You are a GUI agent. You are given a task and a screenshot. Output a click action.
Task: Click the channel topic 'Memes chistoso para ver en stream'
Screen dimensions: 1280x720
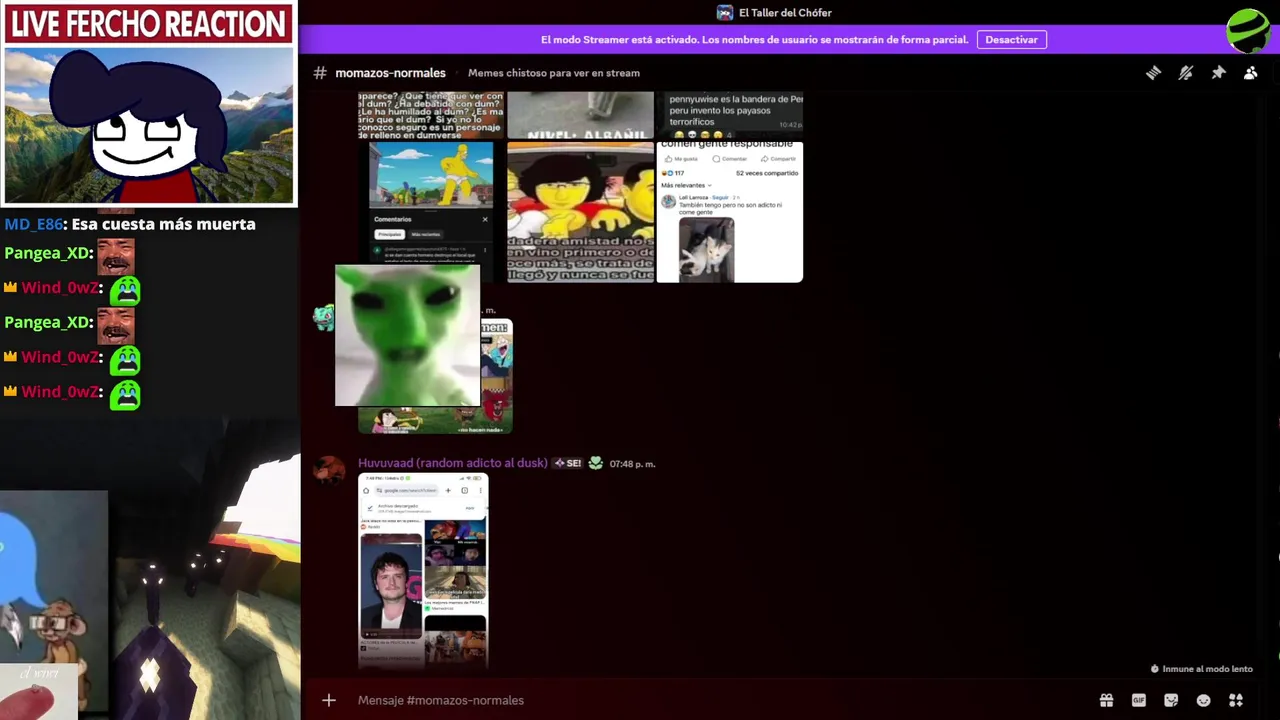coord(554,73)
